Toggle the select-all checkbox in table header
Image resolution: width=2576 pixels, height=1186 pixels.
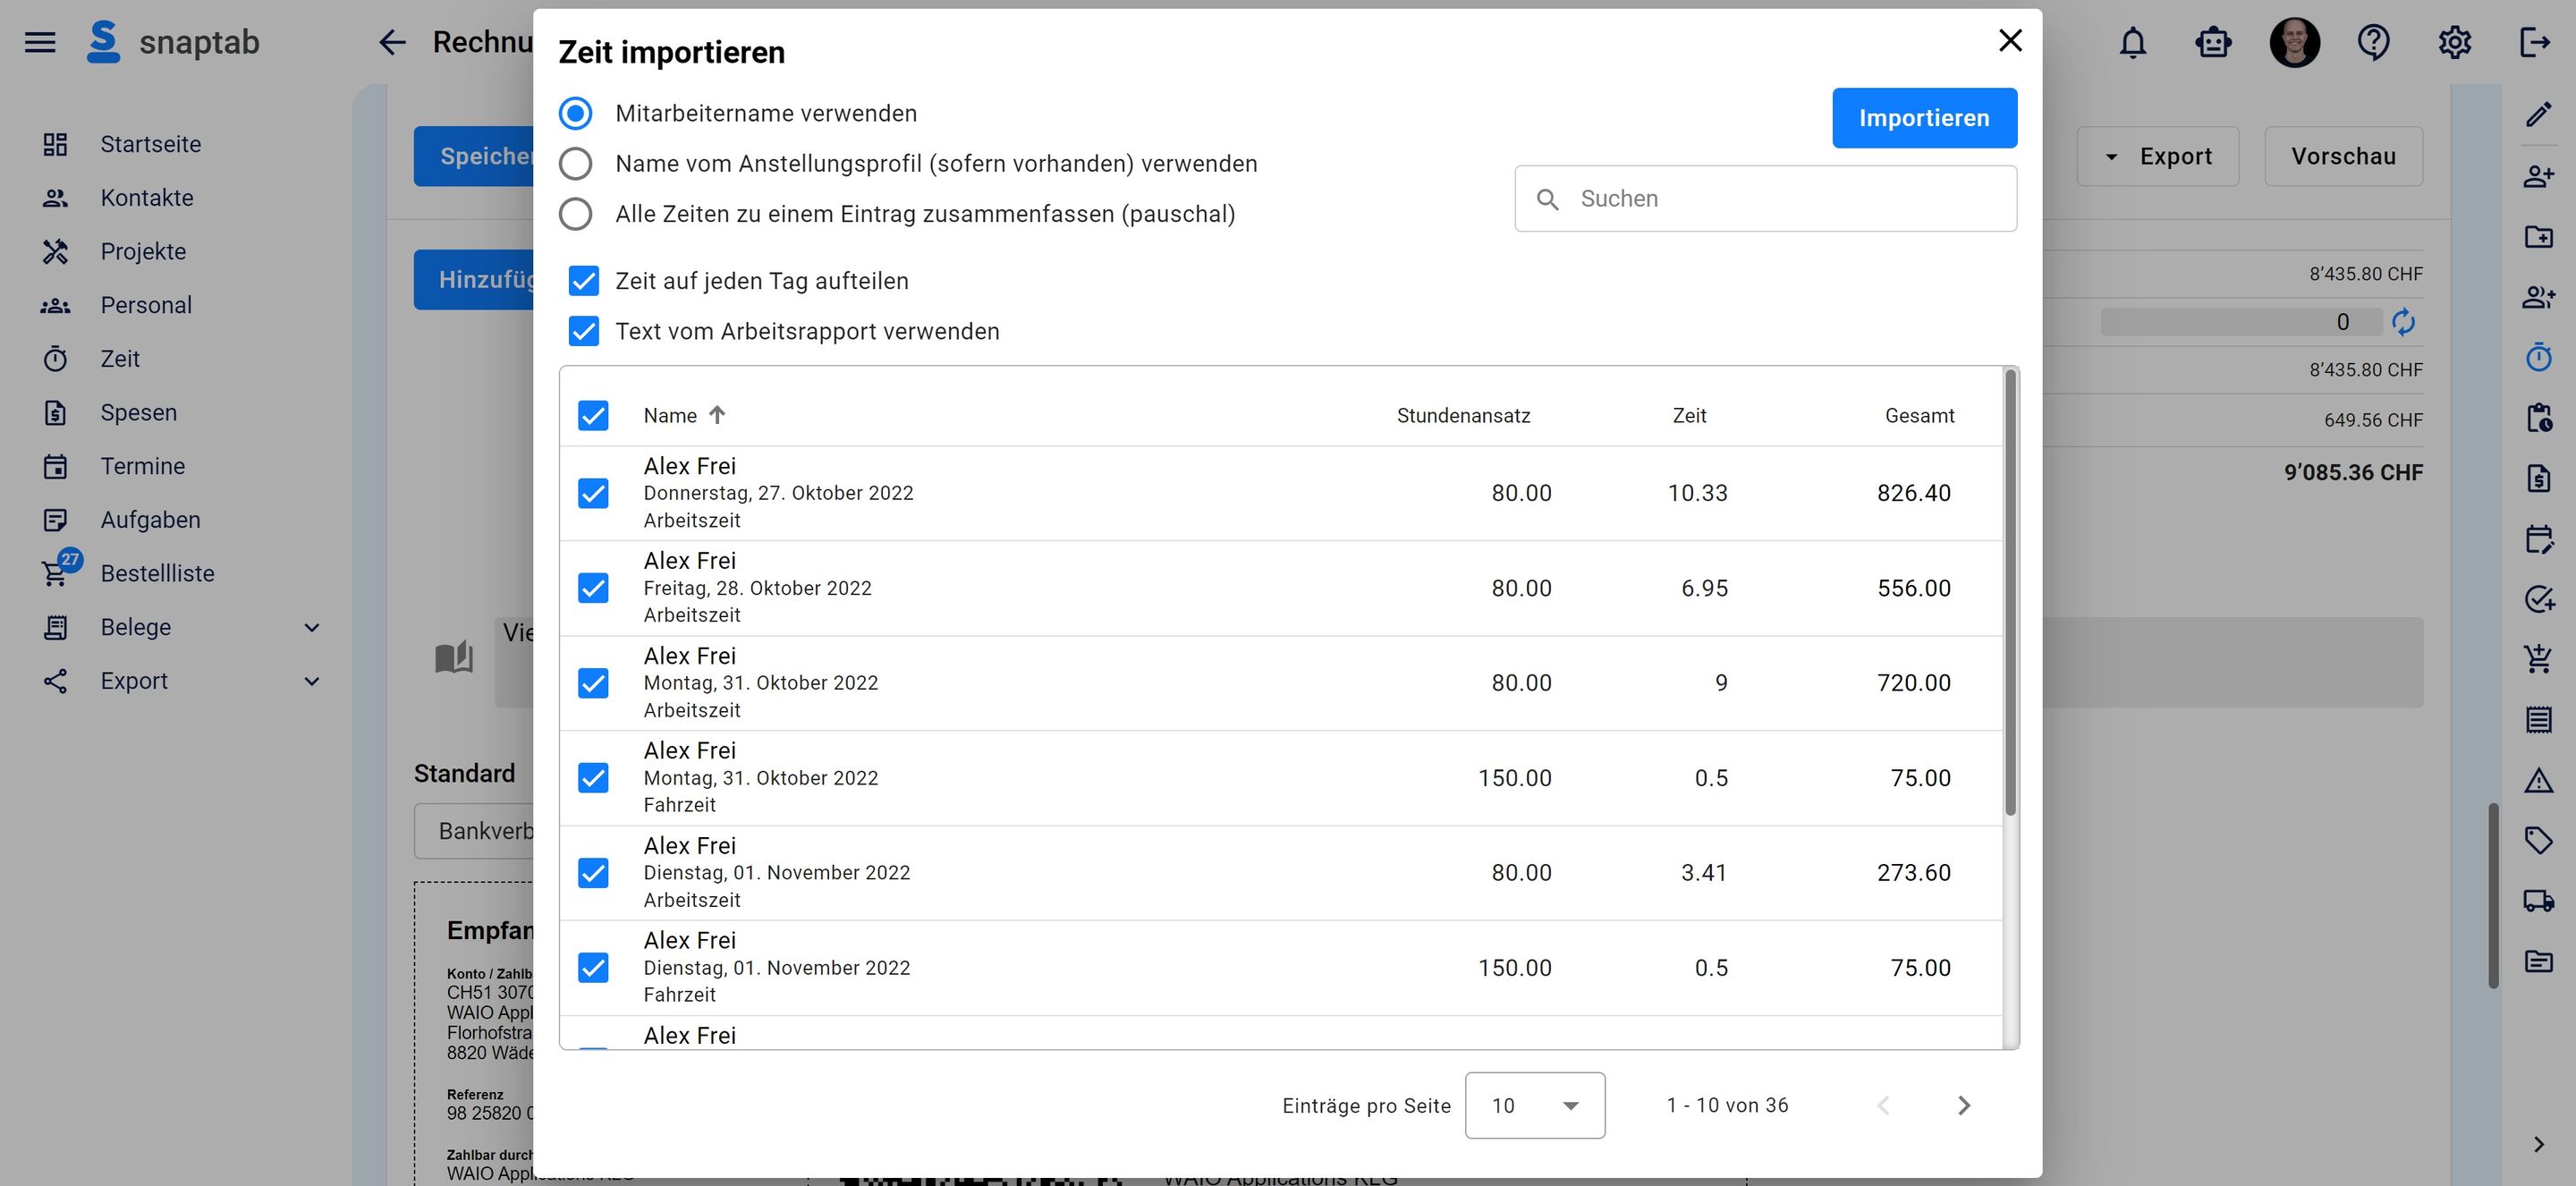point(593,415)
